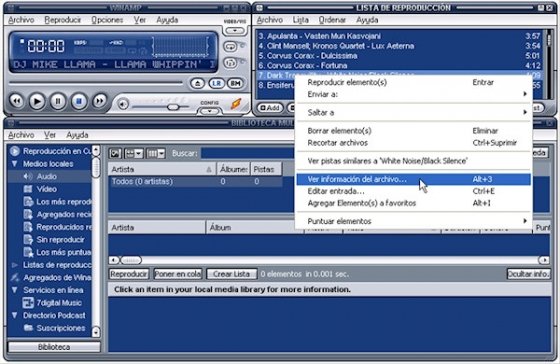Click the Buscar search field
Image resolution: width=560 pixels, height=364 pixels.
(x=248, y=154)
